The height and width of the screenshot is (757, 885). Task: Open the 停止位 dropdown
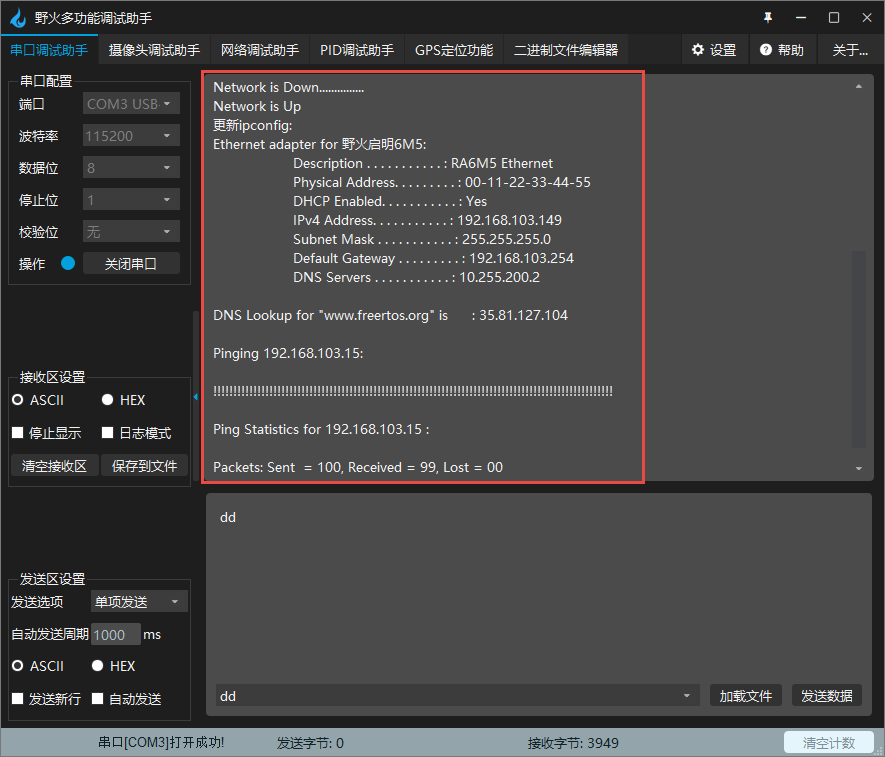coord(131,200)
